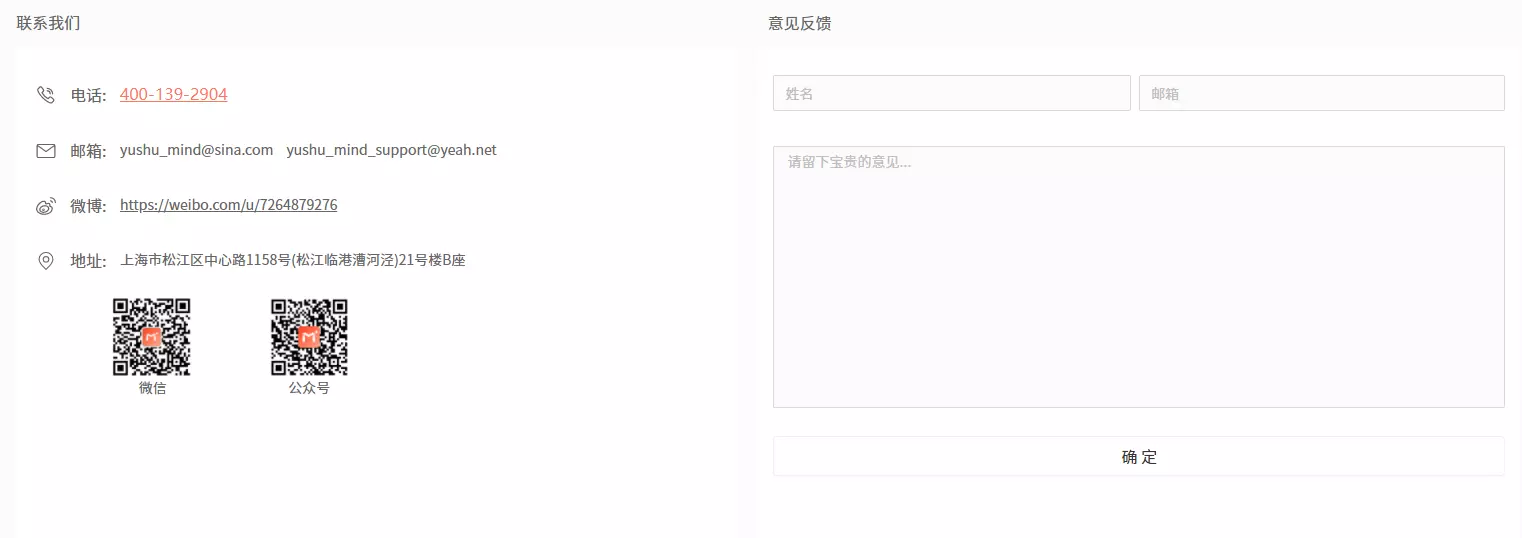
Task: Focus the 姓名 name input field
Action: pyautogui.click(x=951, y=93)
